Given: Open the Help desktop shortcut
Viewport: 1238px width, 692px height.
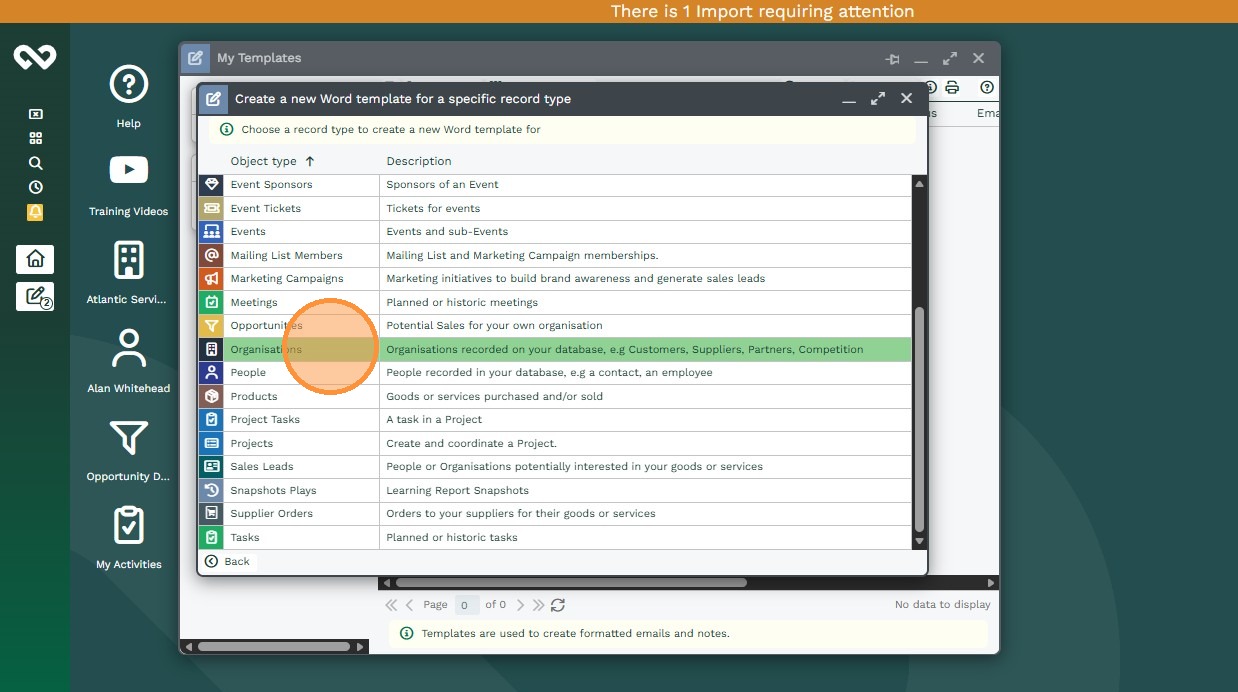Looking at the screenshot, I should (129, 96).
